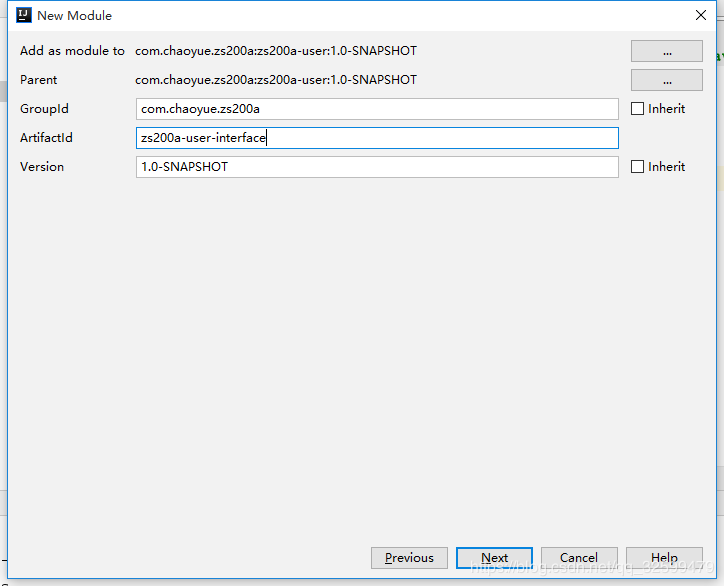Screen dimensions: 724x586
Task: Click the Add as module to label
Action: 72,51
